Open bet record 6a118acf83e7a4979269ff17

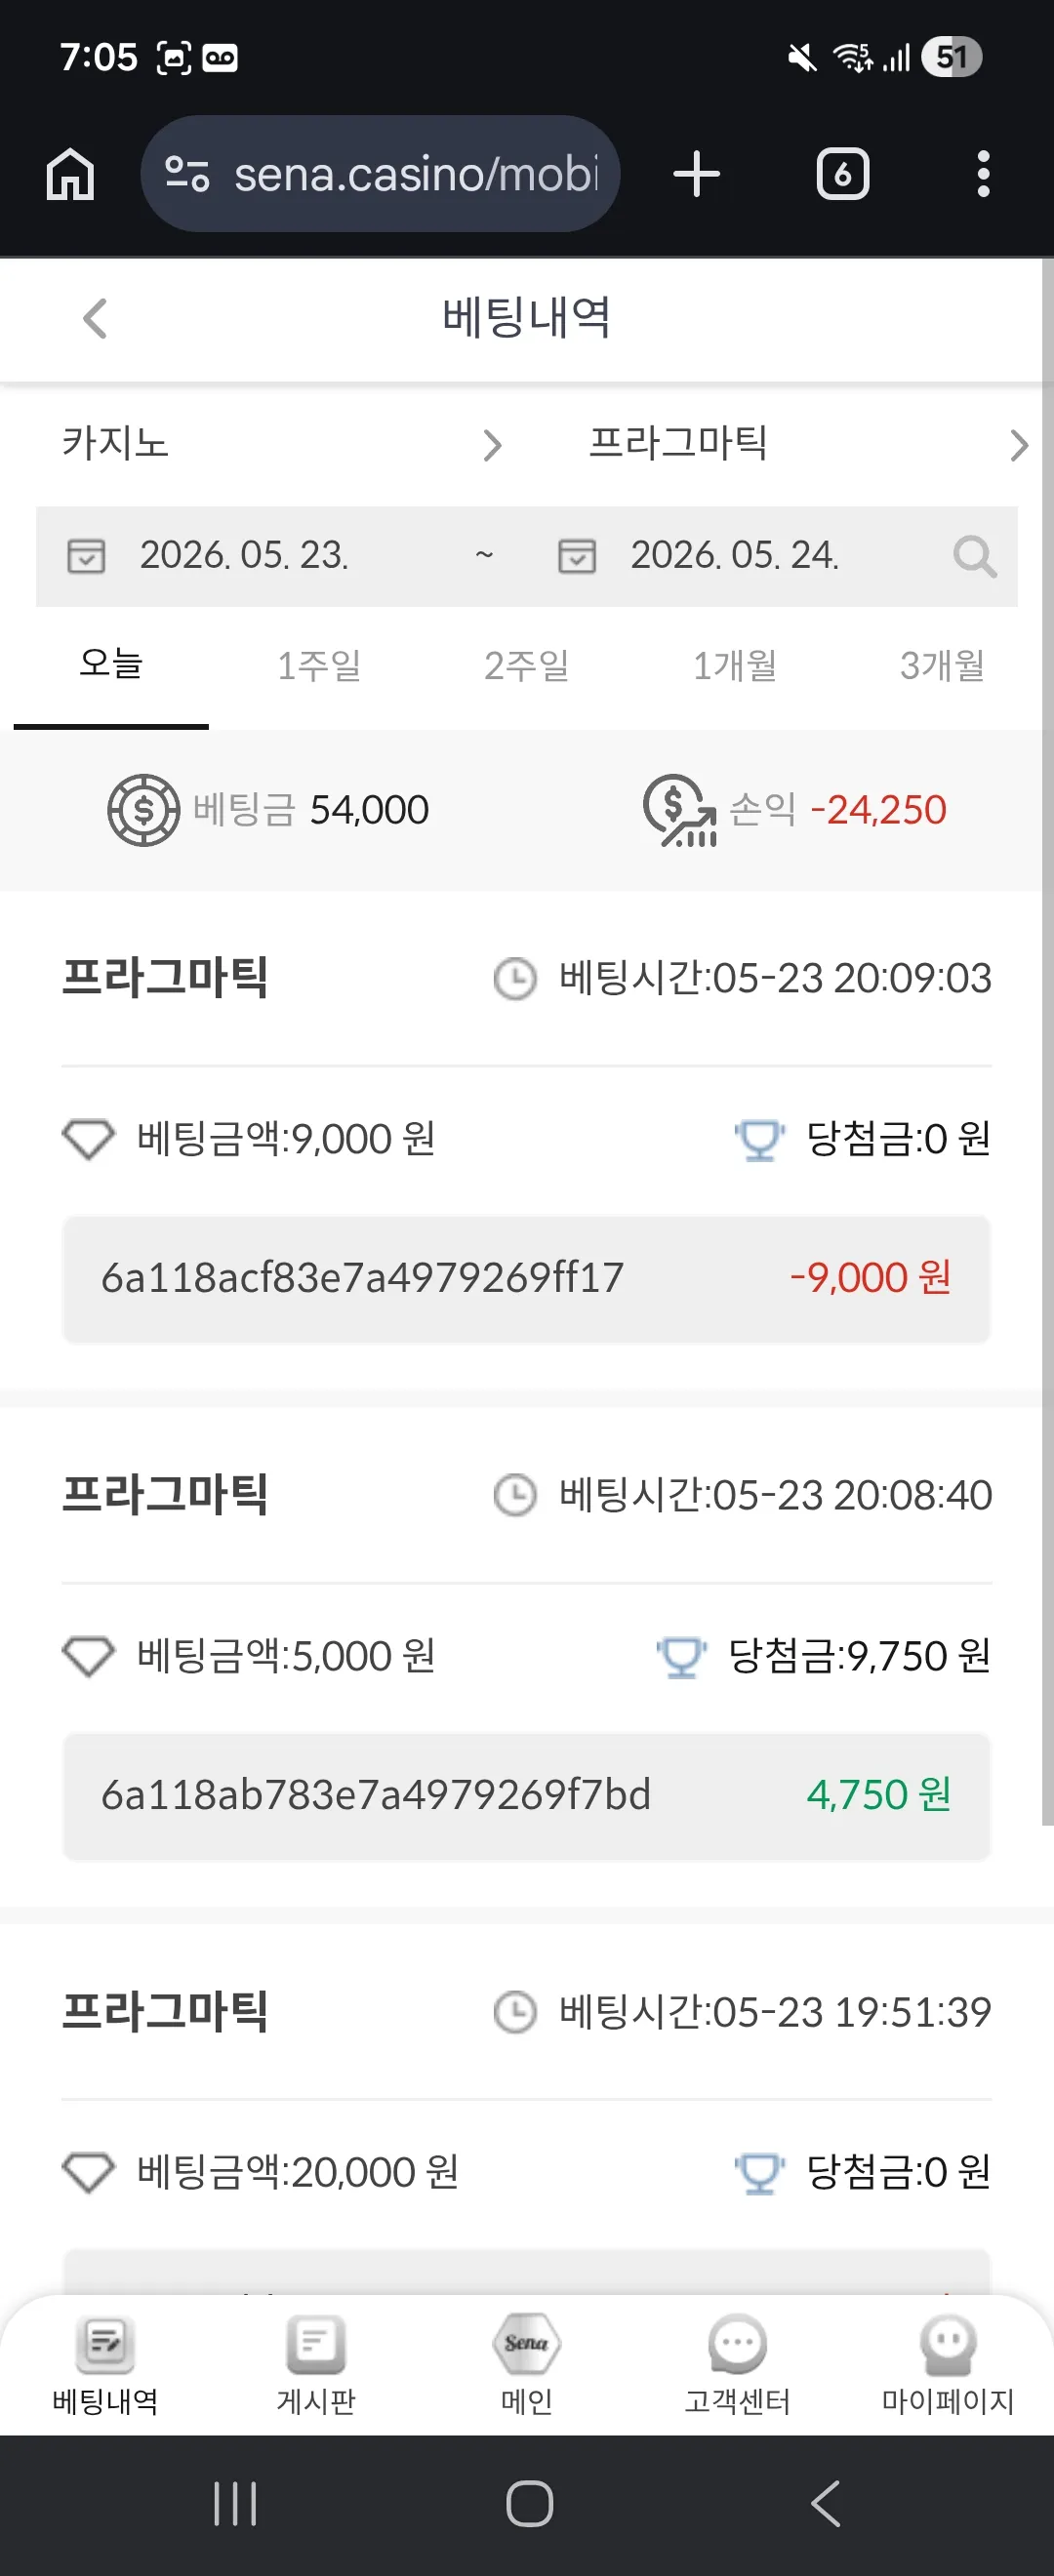[527, 1279]
